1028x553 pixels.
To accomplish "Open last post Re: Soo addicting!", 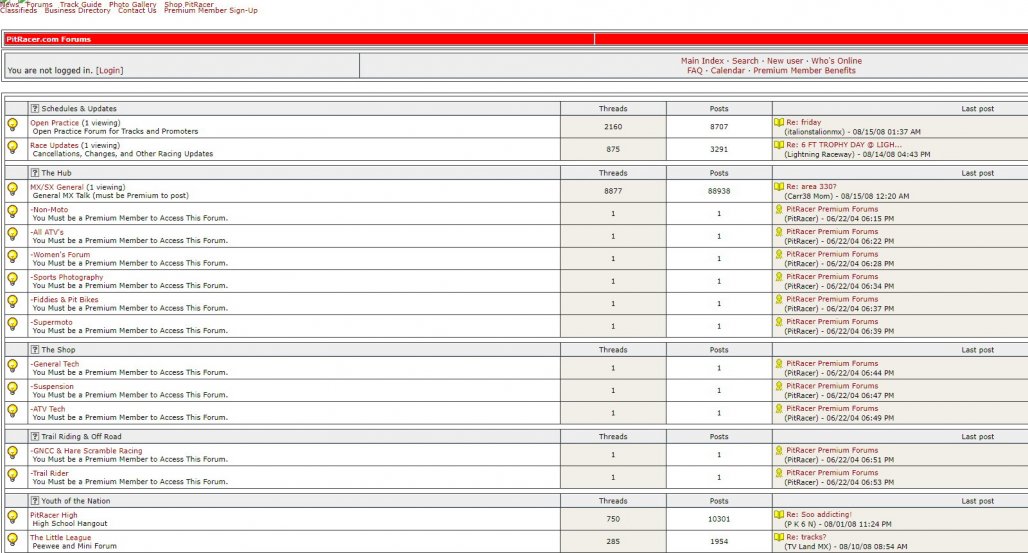I will pos(819,514).
